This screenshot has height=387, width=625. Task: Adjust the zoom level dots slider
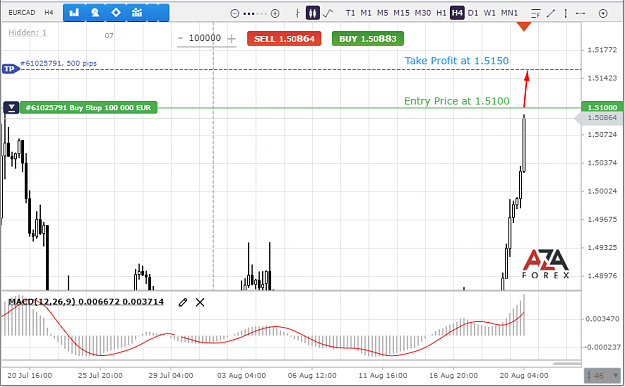tap(255, 14)
